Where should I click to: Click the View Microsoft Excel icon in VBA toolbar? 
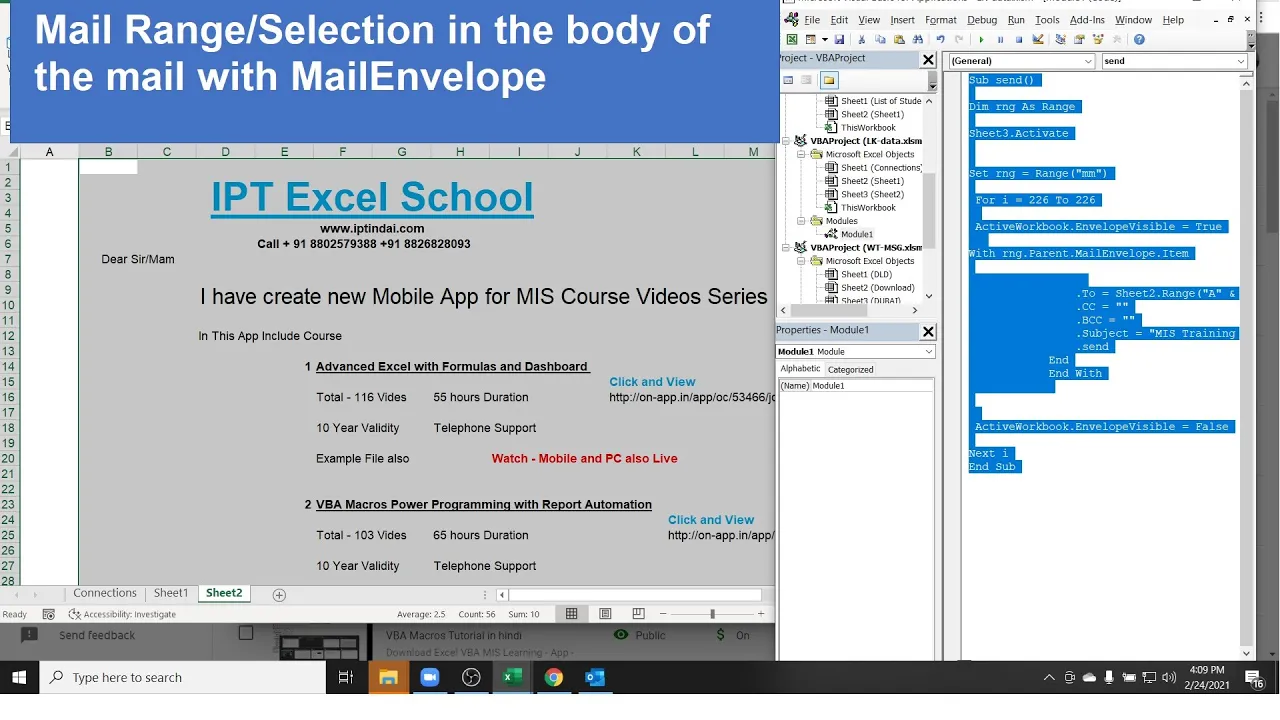pos(792,40)
